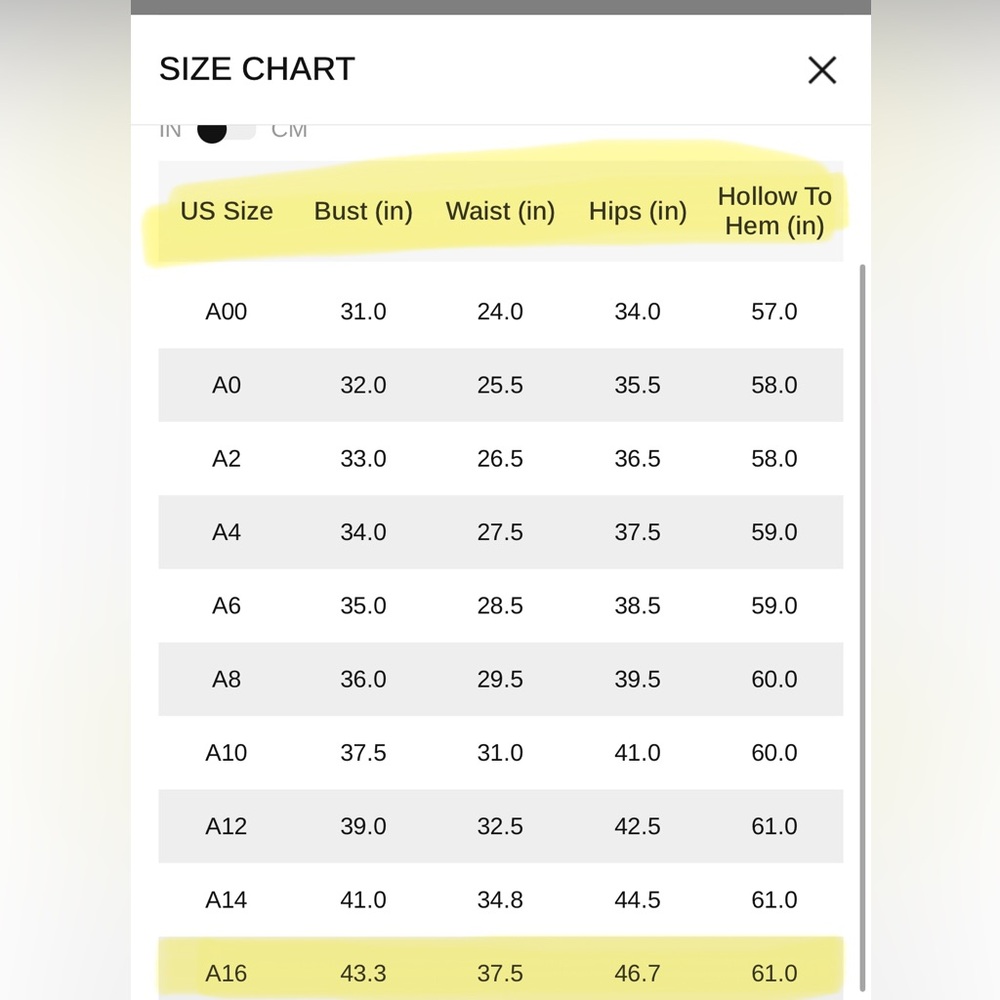The height and width of the screenshot is (1000, 1000).
Task: Select the A4 size row
Action: point(501,532)
